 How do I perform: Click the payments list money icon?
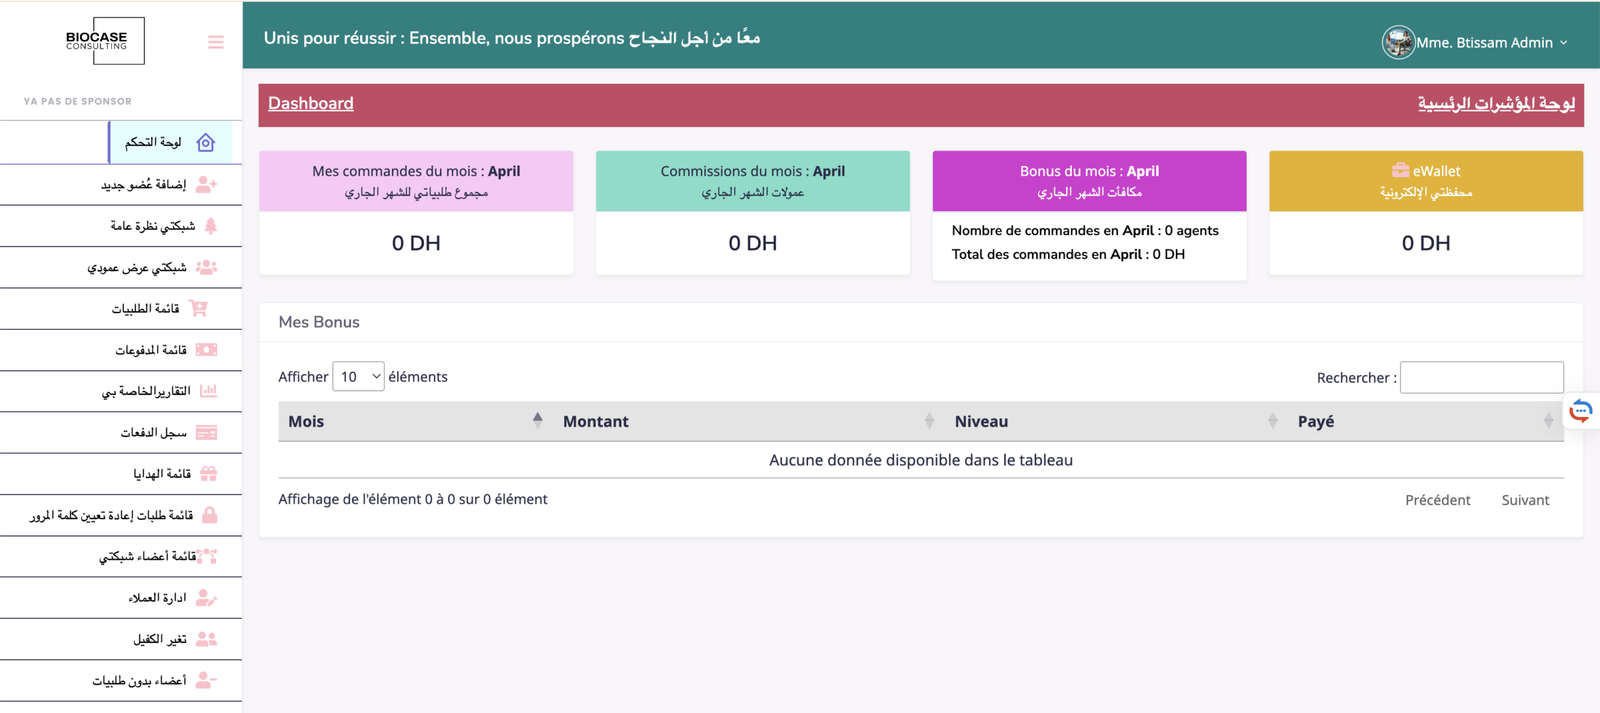pos(206,350)
